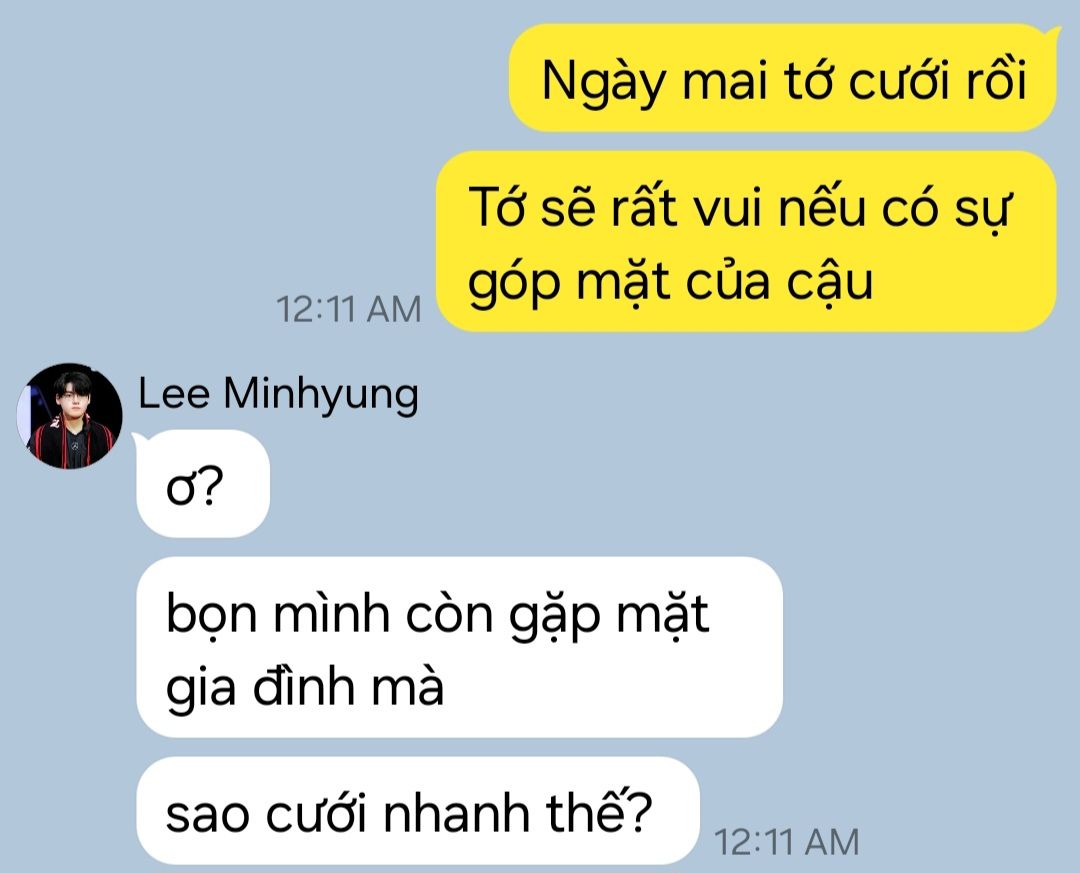Click the sender name Lee Minhyung
The height and width of the screenshot is (873, 1080).
[x=278, y=396]
